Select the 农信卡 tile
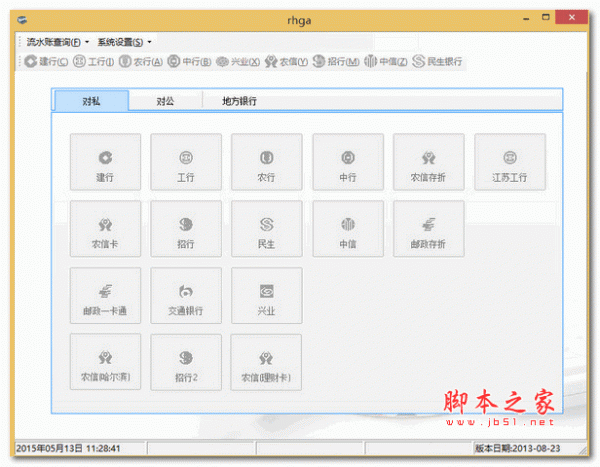The image size is (600, 467). 105,229
